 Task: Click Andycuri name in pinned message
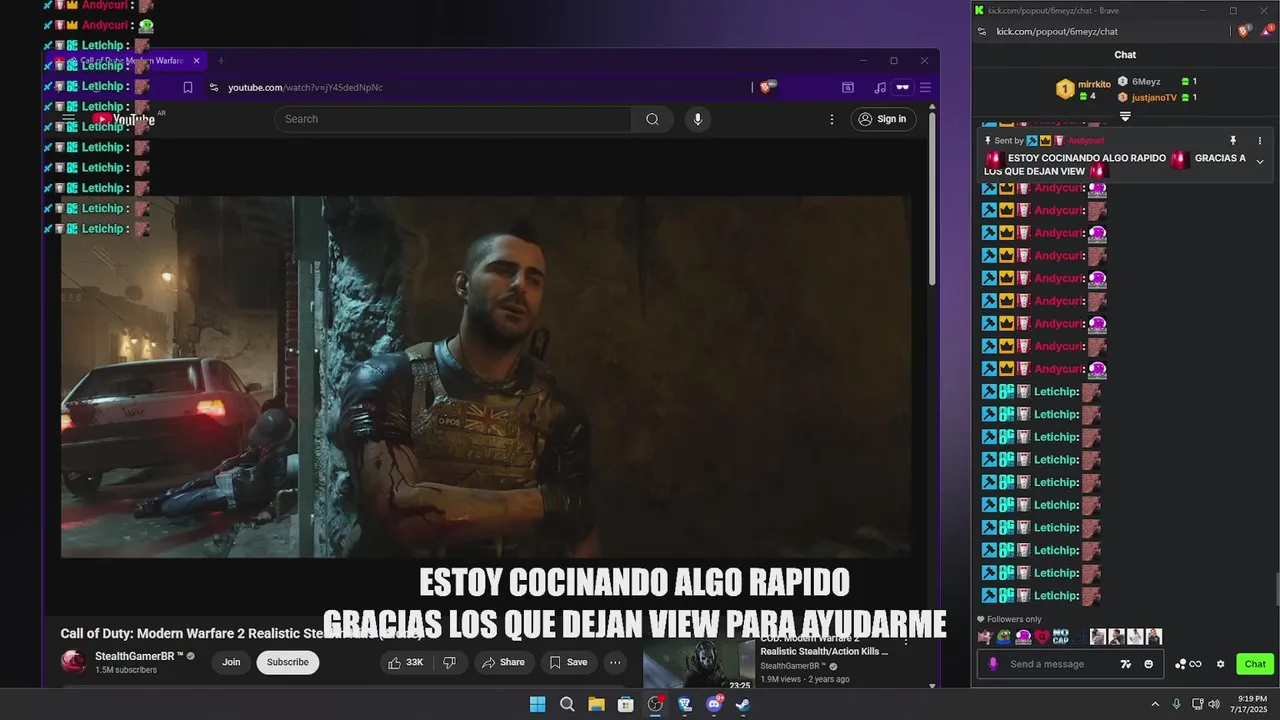coord(1086,141)
